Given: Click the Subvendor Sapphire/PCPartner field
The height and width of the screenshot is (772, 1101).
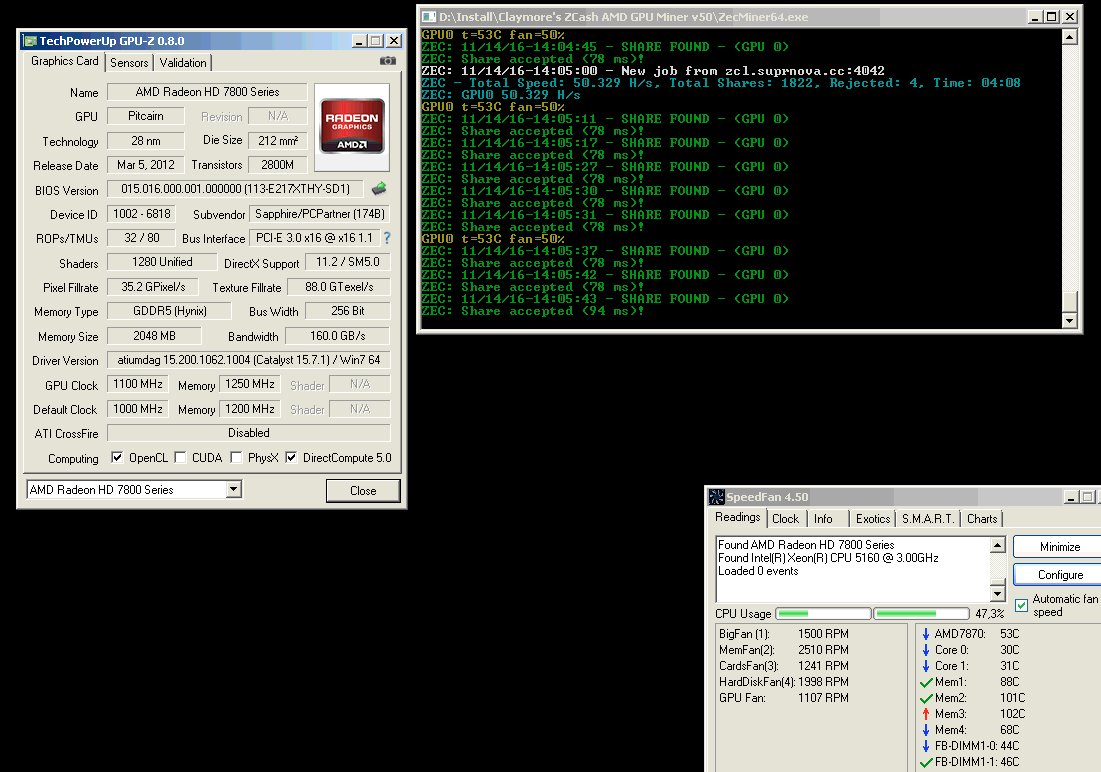Looking at the screenshot, I should tap(319, 214).
